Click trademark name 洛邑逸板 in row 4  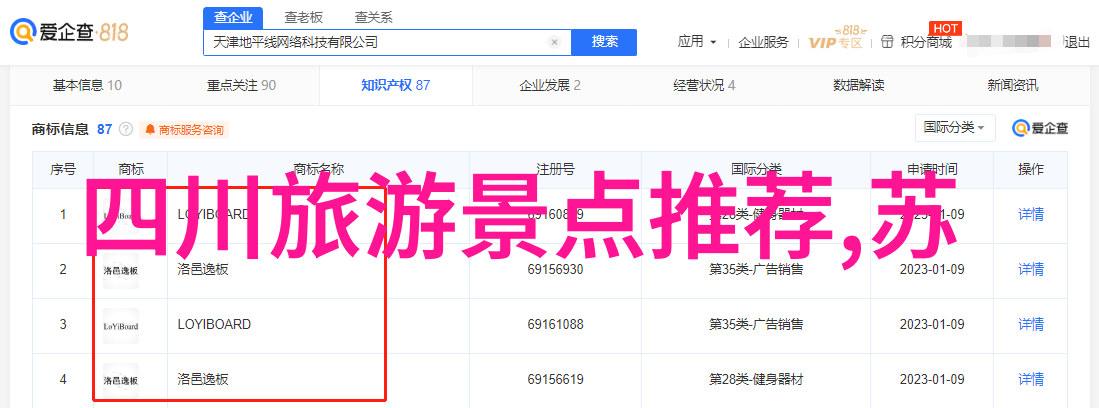(203, 379)
